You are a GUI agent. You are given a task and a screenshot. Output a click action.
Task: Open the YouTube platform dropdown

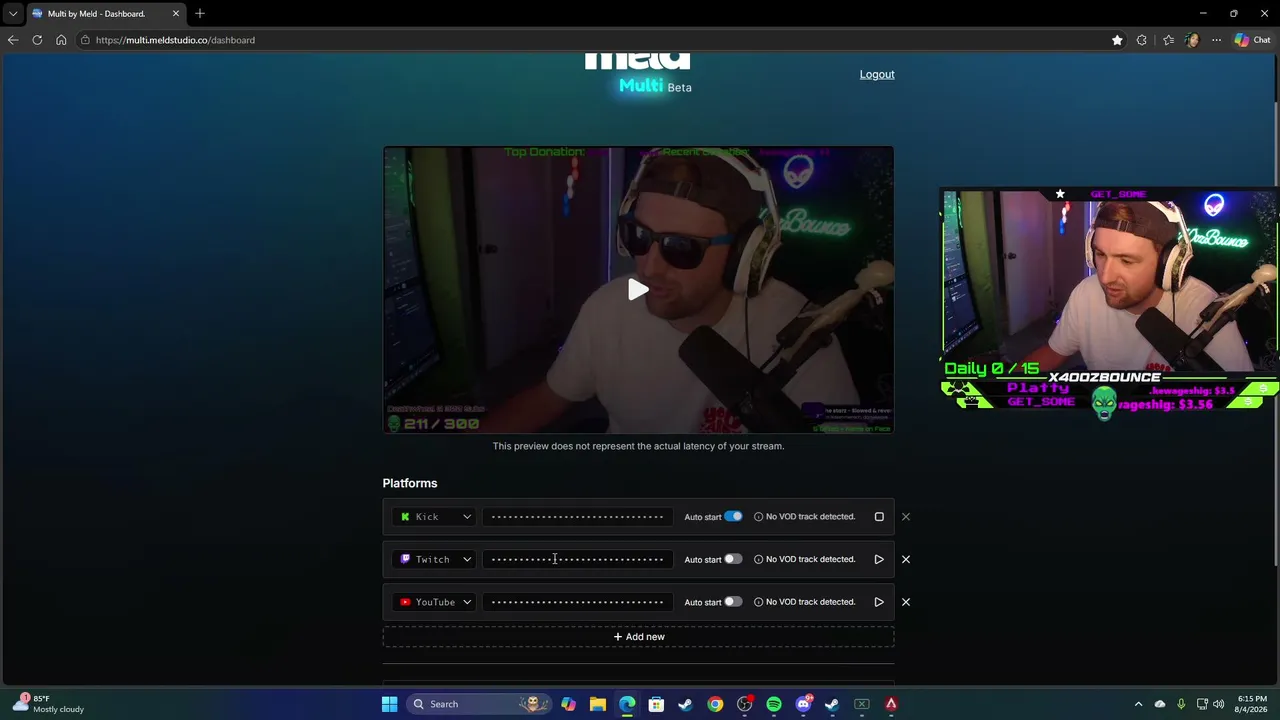pyautogui.click(x=435, y=602)
